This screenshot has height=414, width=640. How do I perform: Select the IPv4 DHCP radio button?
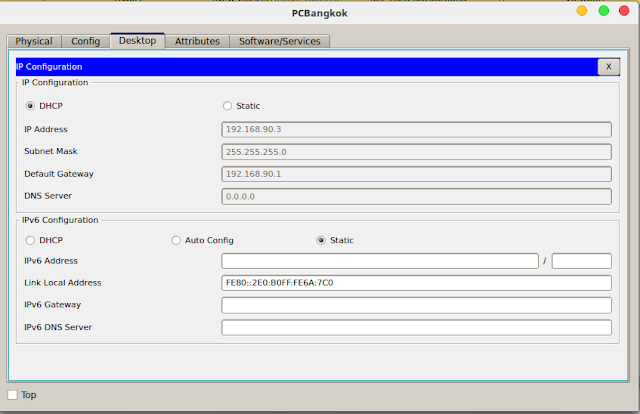(30, 106)
